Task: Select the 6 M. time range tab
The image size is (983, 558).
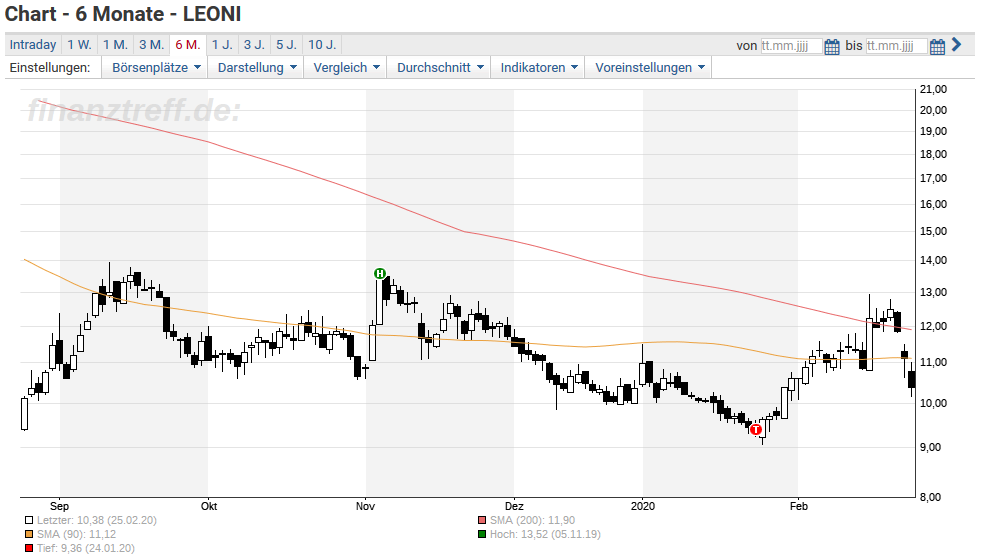Action: 187,45
